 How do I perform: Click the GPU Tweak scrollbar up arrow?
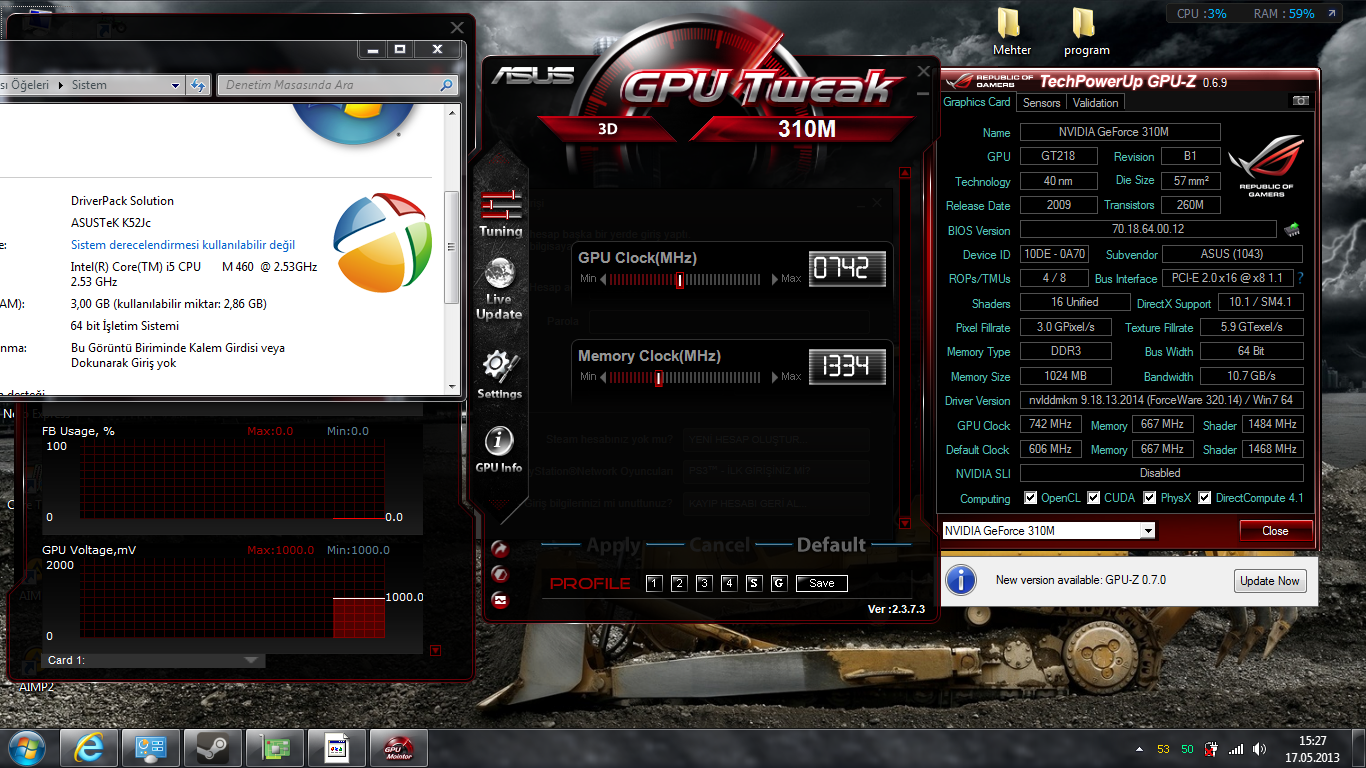(905, 173)
